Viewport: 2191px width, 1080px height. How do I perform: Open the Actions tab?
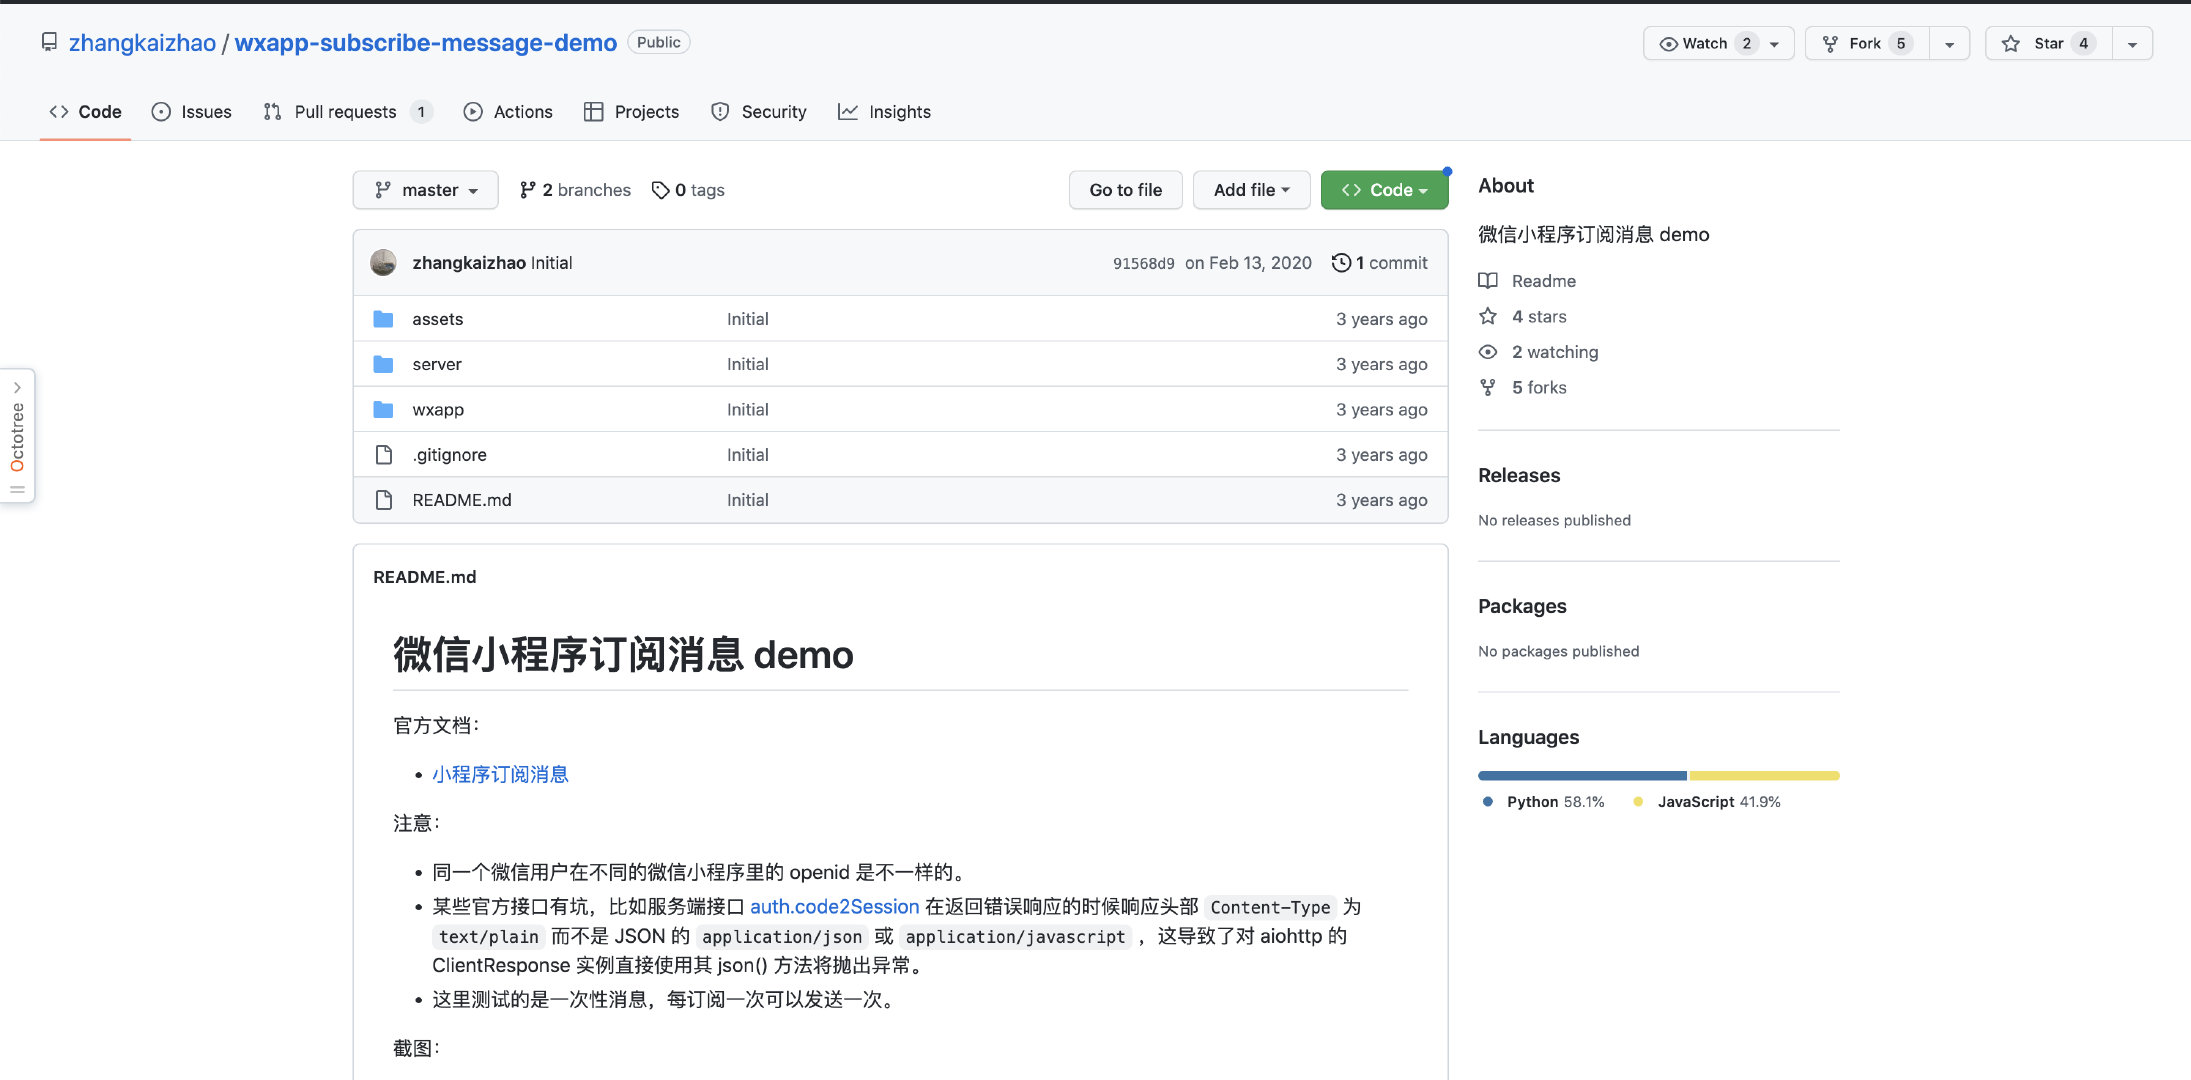(x=508, y=112)
